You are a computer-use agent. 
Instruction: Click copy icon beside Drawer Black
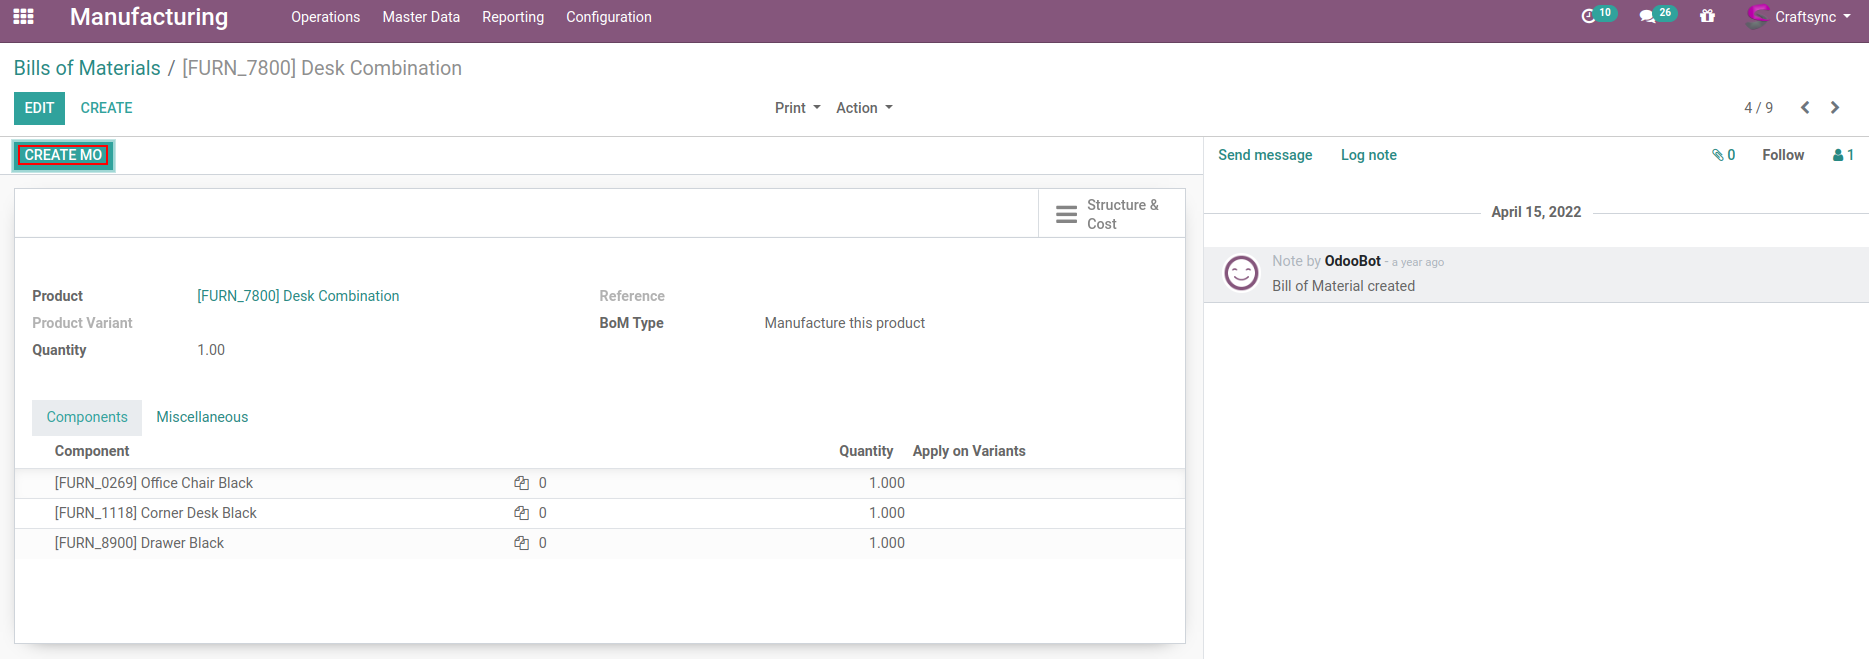pyautogui.click(x=521, y=543)
